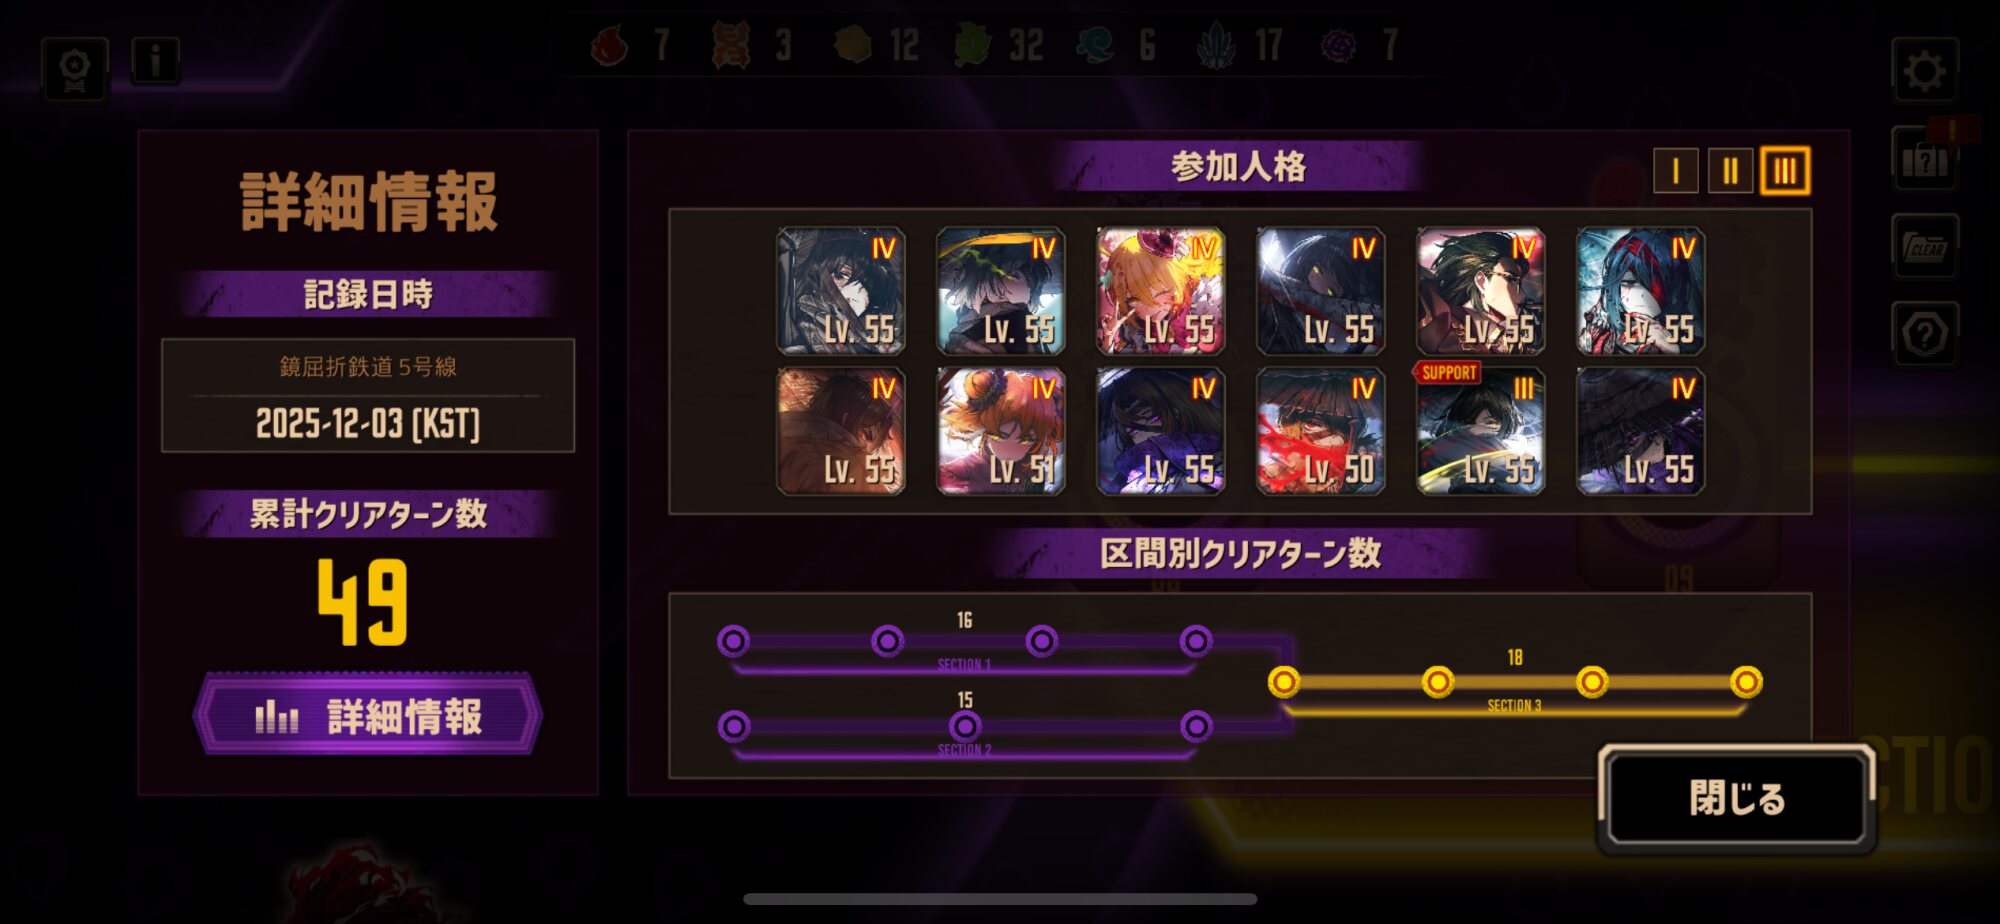
Task: Tap the info 'i' icon
Action: (155, 62)
